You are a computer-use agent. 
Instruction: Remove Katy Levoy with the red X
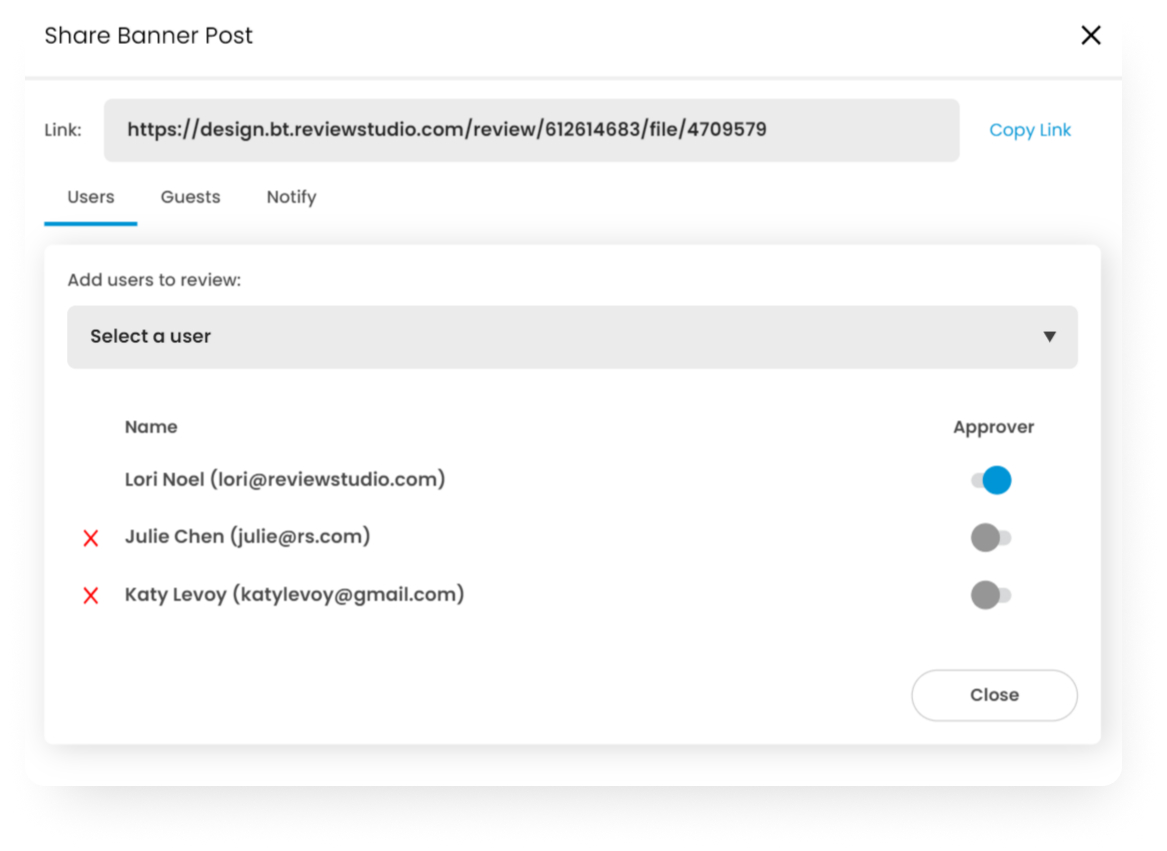point(91,596)
